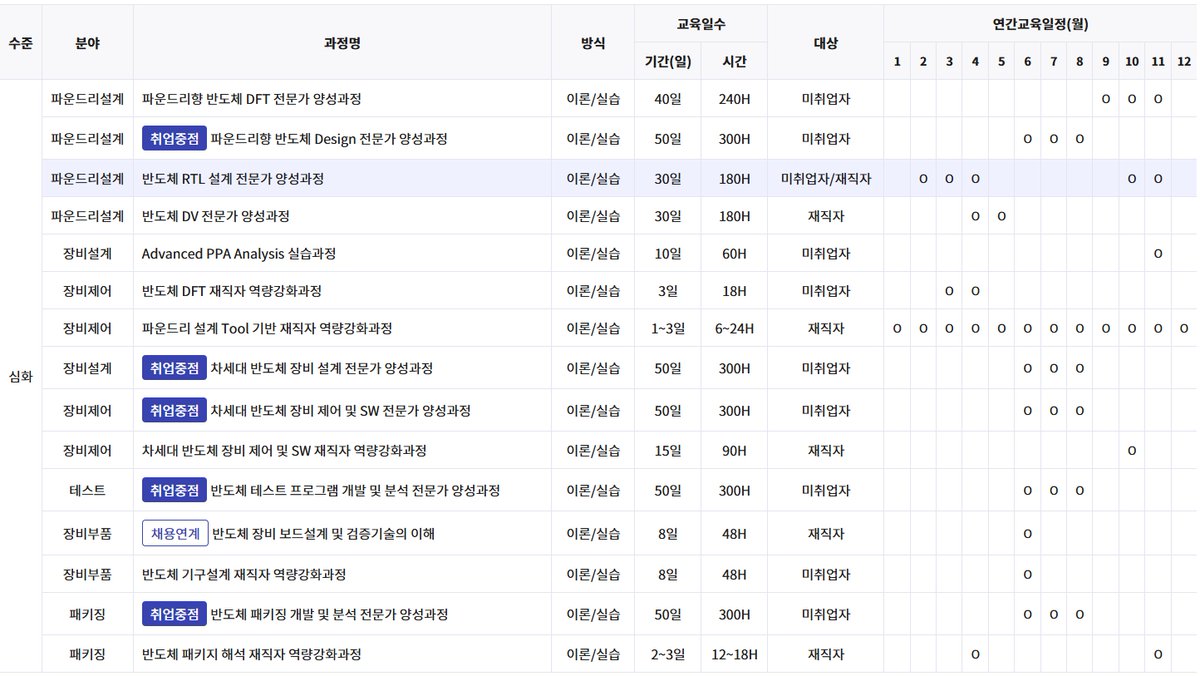Open 차세대 반도체 장비 제어 및 SW 재직자 역량강화과정
Viewport: 1200px width, 676px height.
coord(284,451)
